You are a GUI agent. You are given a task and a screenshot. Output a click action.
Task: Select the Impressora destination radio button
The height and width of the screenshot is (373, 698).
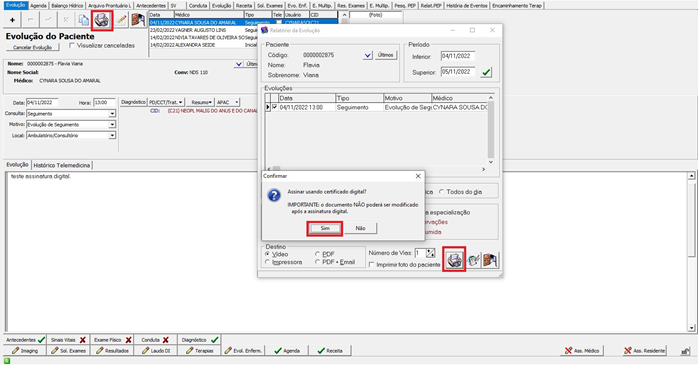(x=267, y=262)
